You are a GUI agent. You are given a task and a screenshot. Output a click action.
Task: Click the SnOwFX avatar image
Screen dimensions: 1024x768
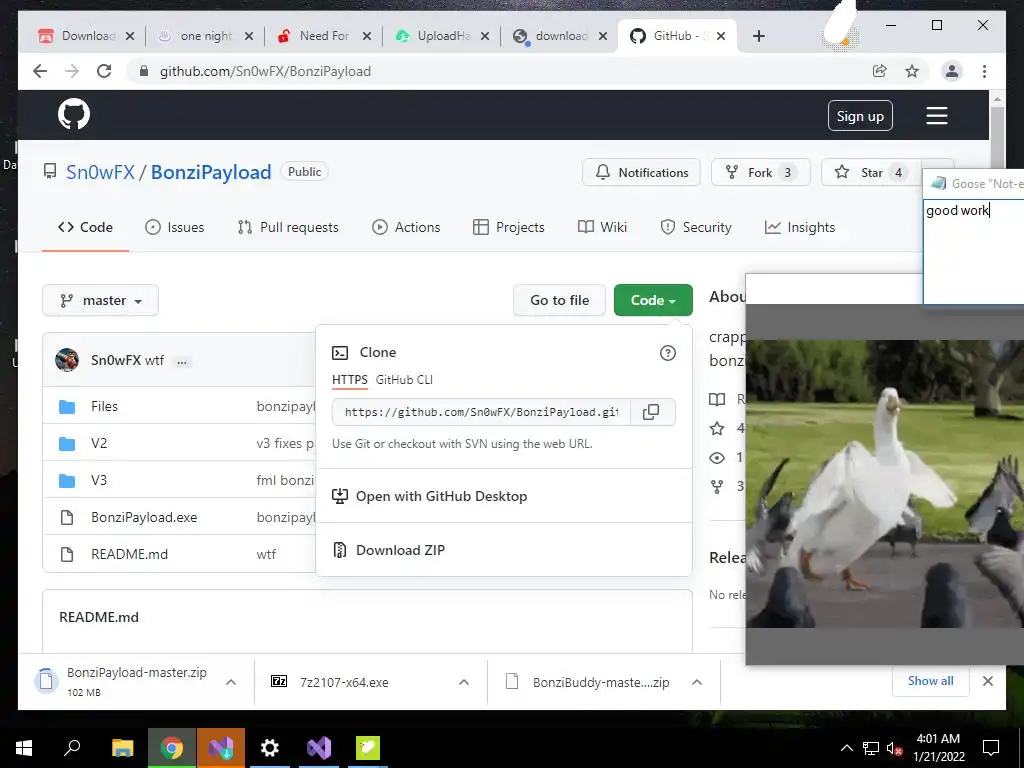[67, 360]
